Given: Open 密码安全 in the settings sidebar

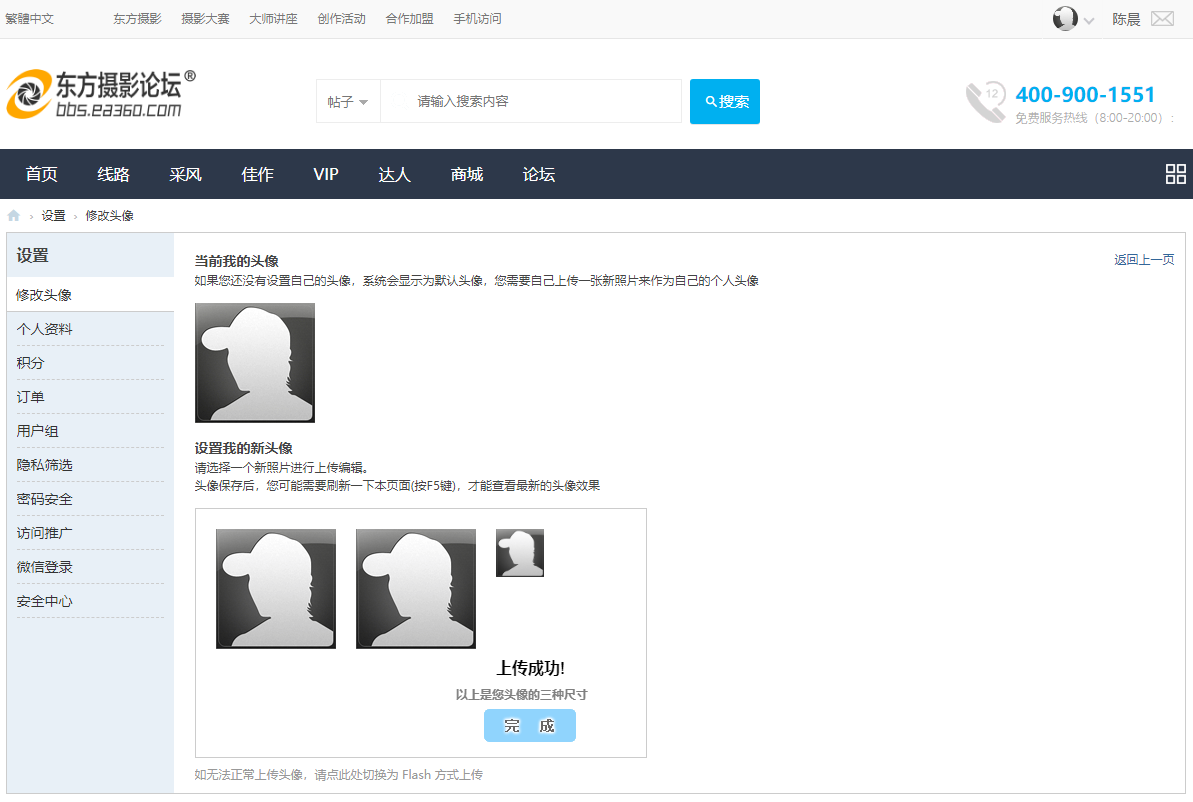Looking at the screenshot, I should [x=45, y=498].
